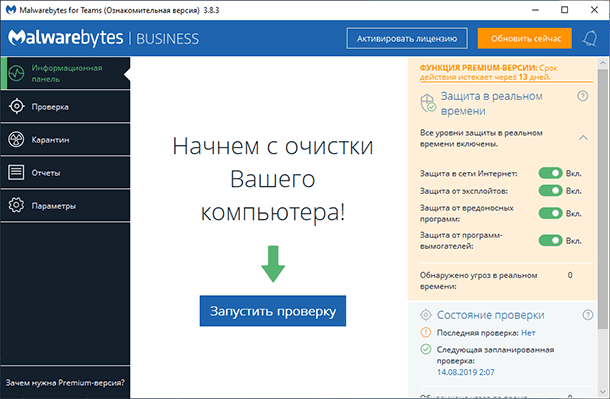Click the orange Обновить сейчас button
This screenshot has height=399, width=610.
(x=525, y=38)
